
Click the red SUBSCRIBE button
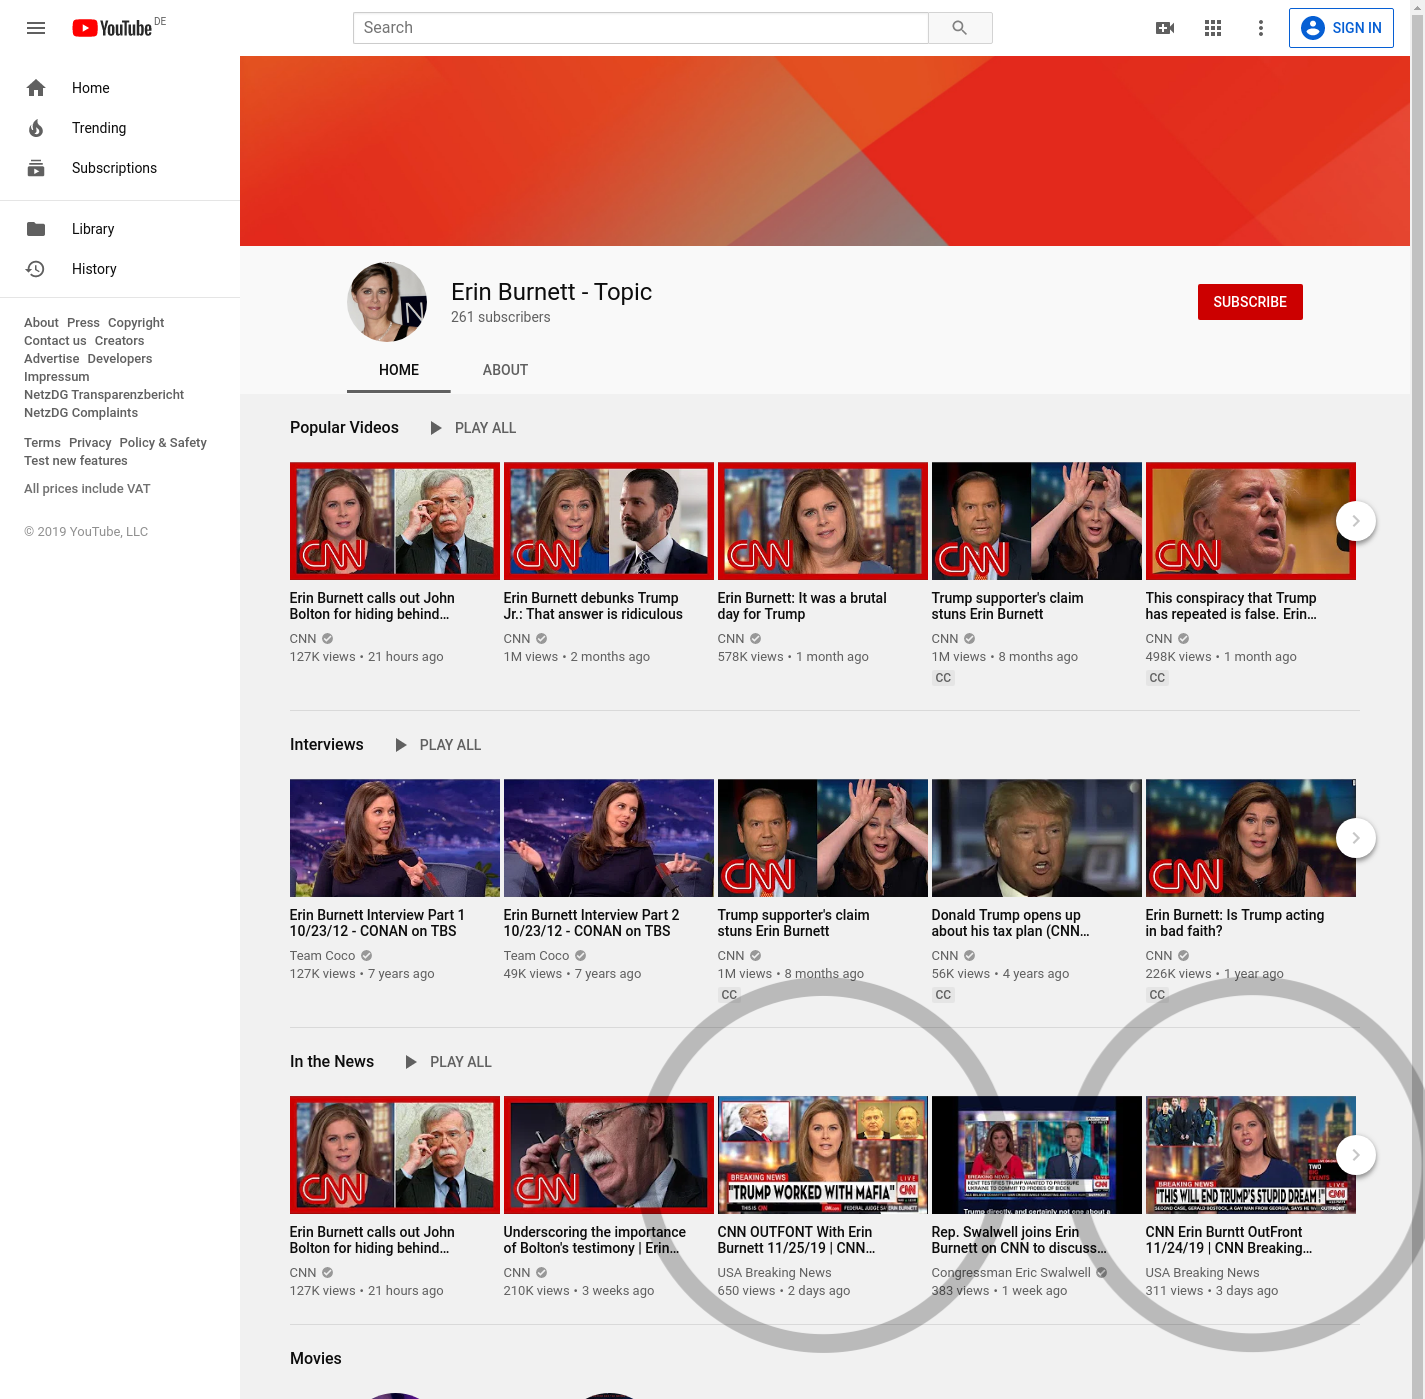(x=1250, y=302)
